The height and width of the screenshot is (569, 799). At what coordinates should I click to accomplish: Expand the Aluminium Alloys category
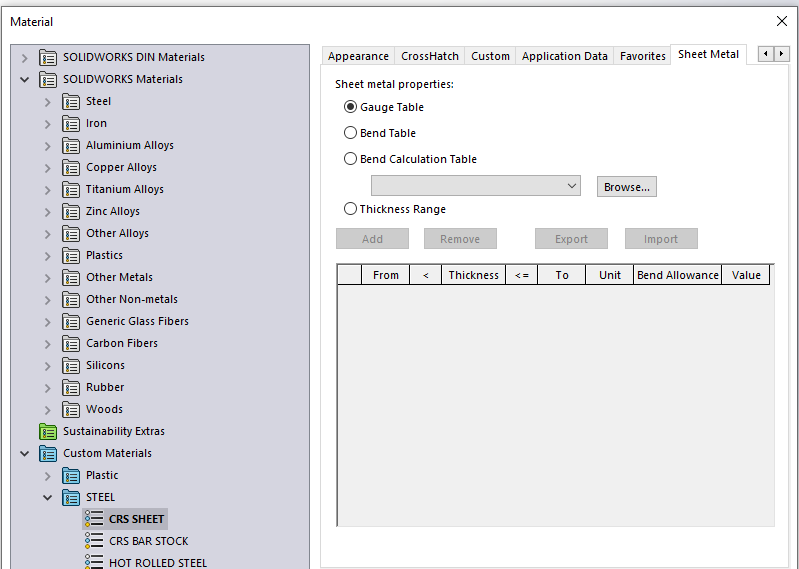[x=47, y=146]
